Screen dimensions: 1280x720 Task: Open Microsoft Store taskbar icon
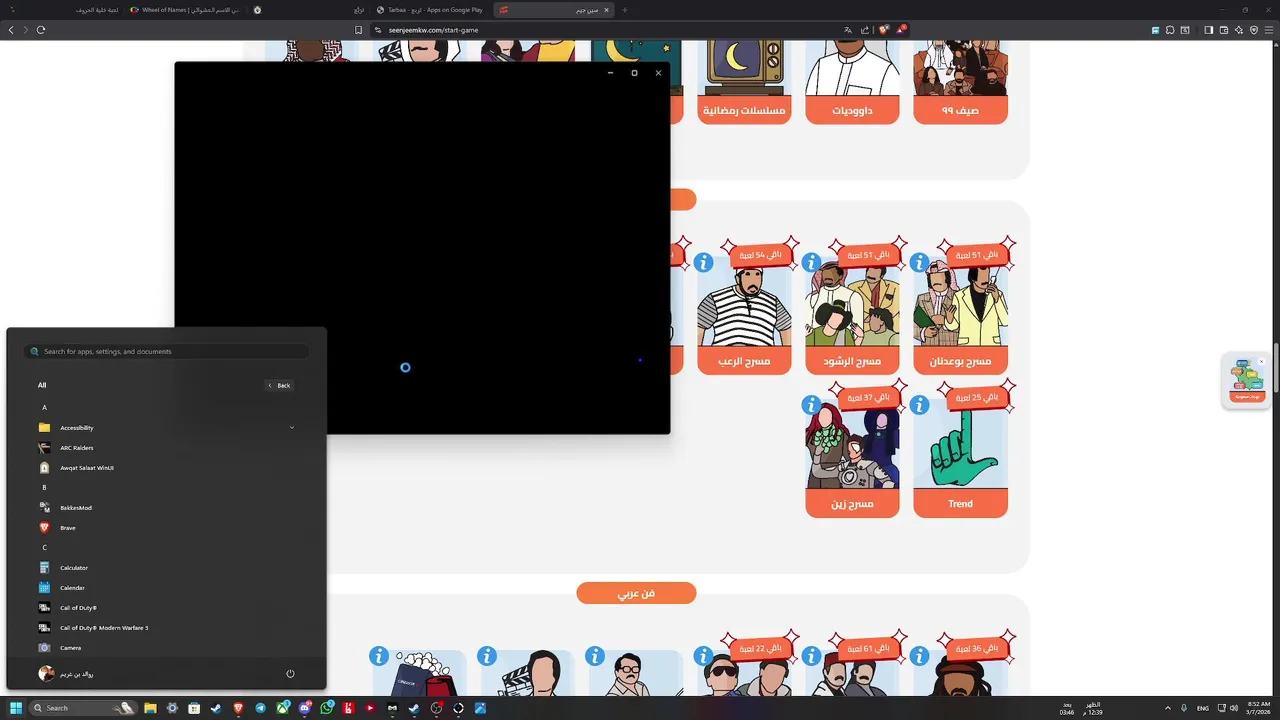(194, 708)
